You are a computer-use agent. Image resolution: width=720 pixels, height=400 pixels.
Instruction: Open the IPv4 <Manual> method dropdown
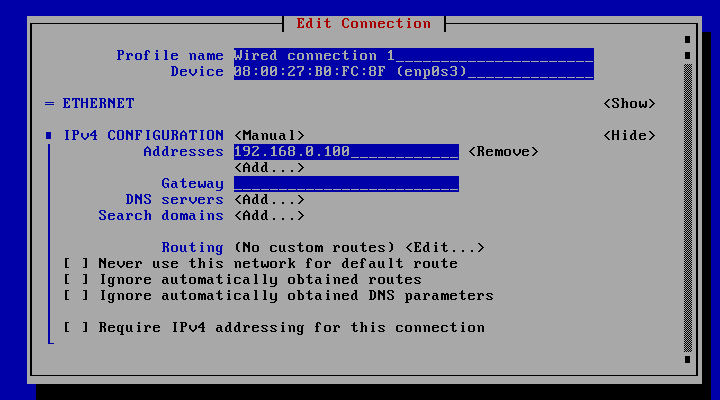269,135
